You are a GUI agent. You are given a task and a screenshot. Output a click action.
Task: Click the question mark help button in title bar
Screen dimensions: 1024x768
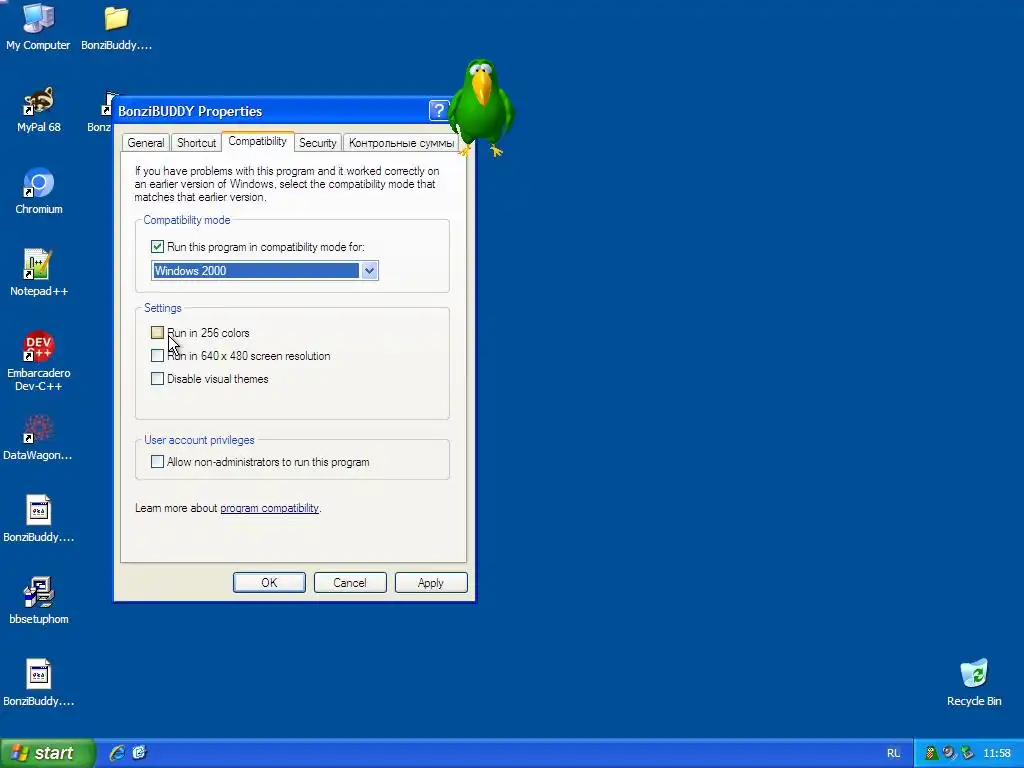[x=439, y=110]
